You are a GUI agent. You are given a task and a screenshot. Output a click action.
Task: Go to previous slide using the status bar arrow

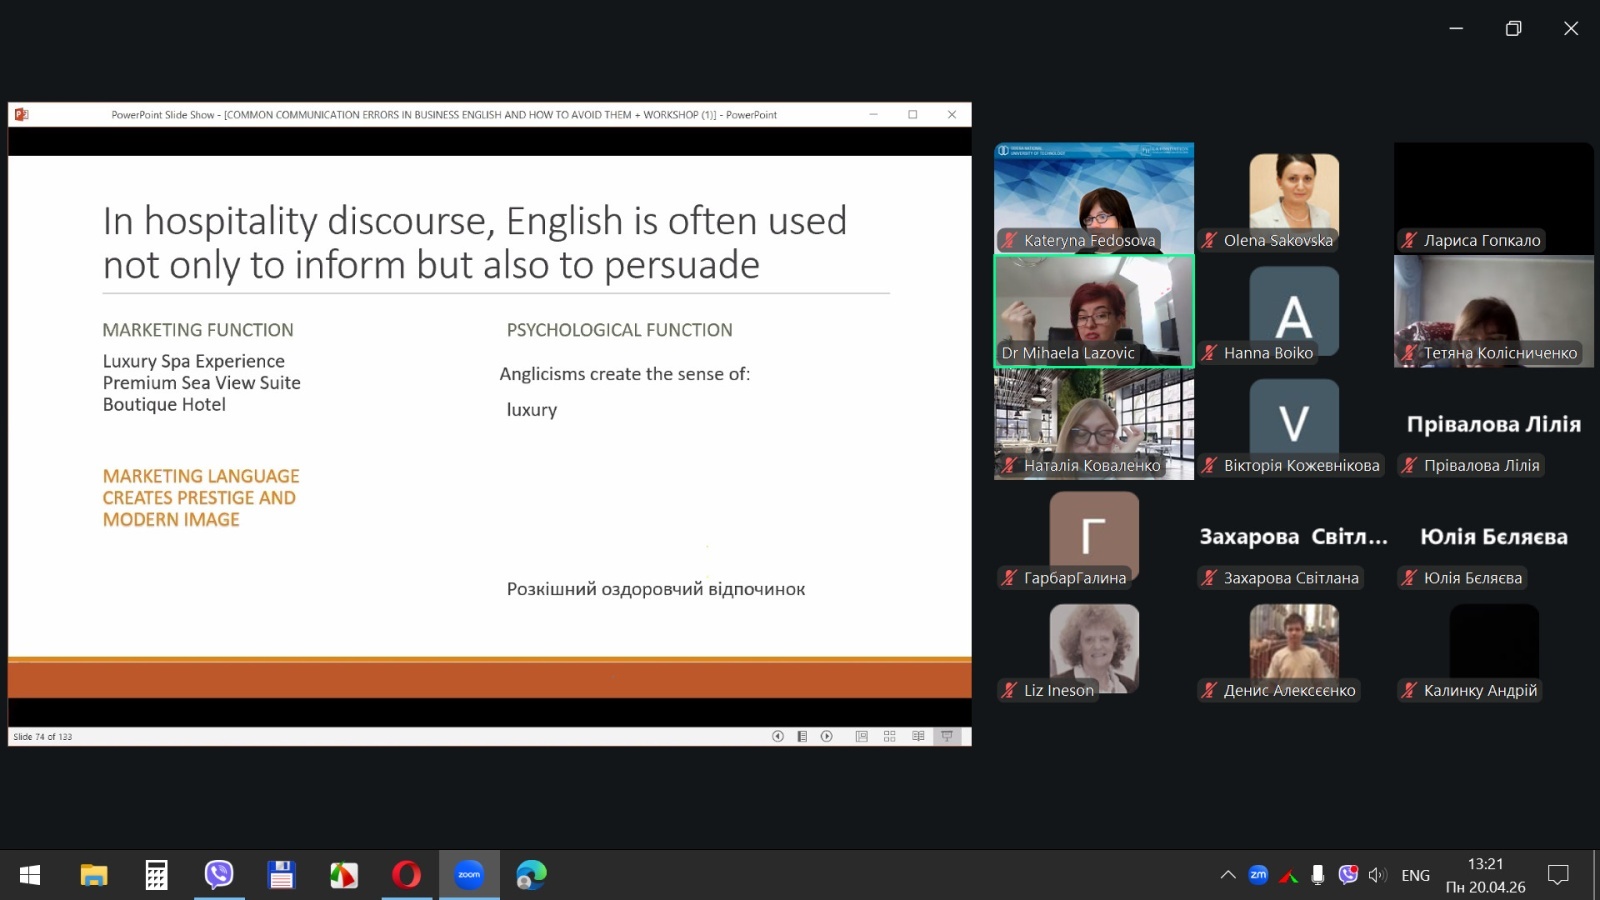click(x=777, y=736)
